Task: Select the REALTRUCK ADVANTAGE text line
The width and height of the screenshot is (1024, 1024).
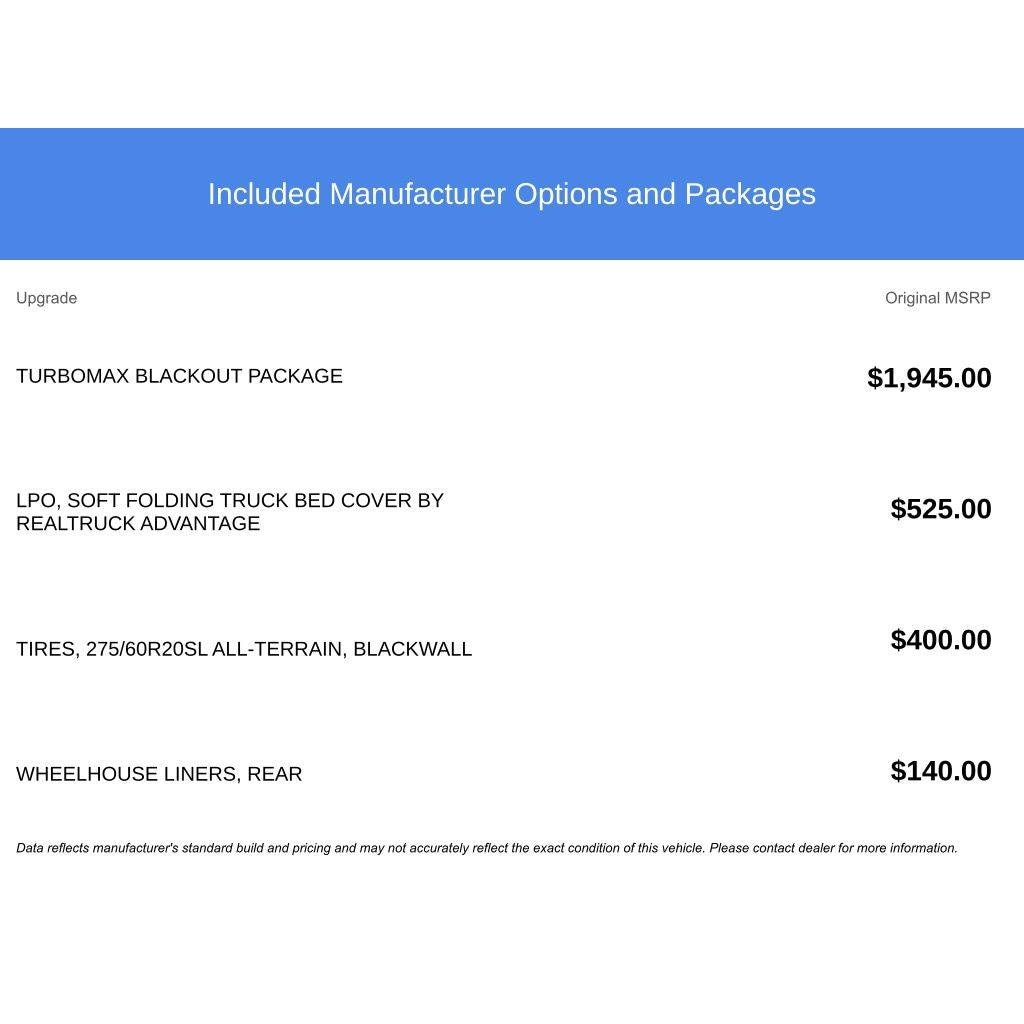Action: point(138,524)
